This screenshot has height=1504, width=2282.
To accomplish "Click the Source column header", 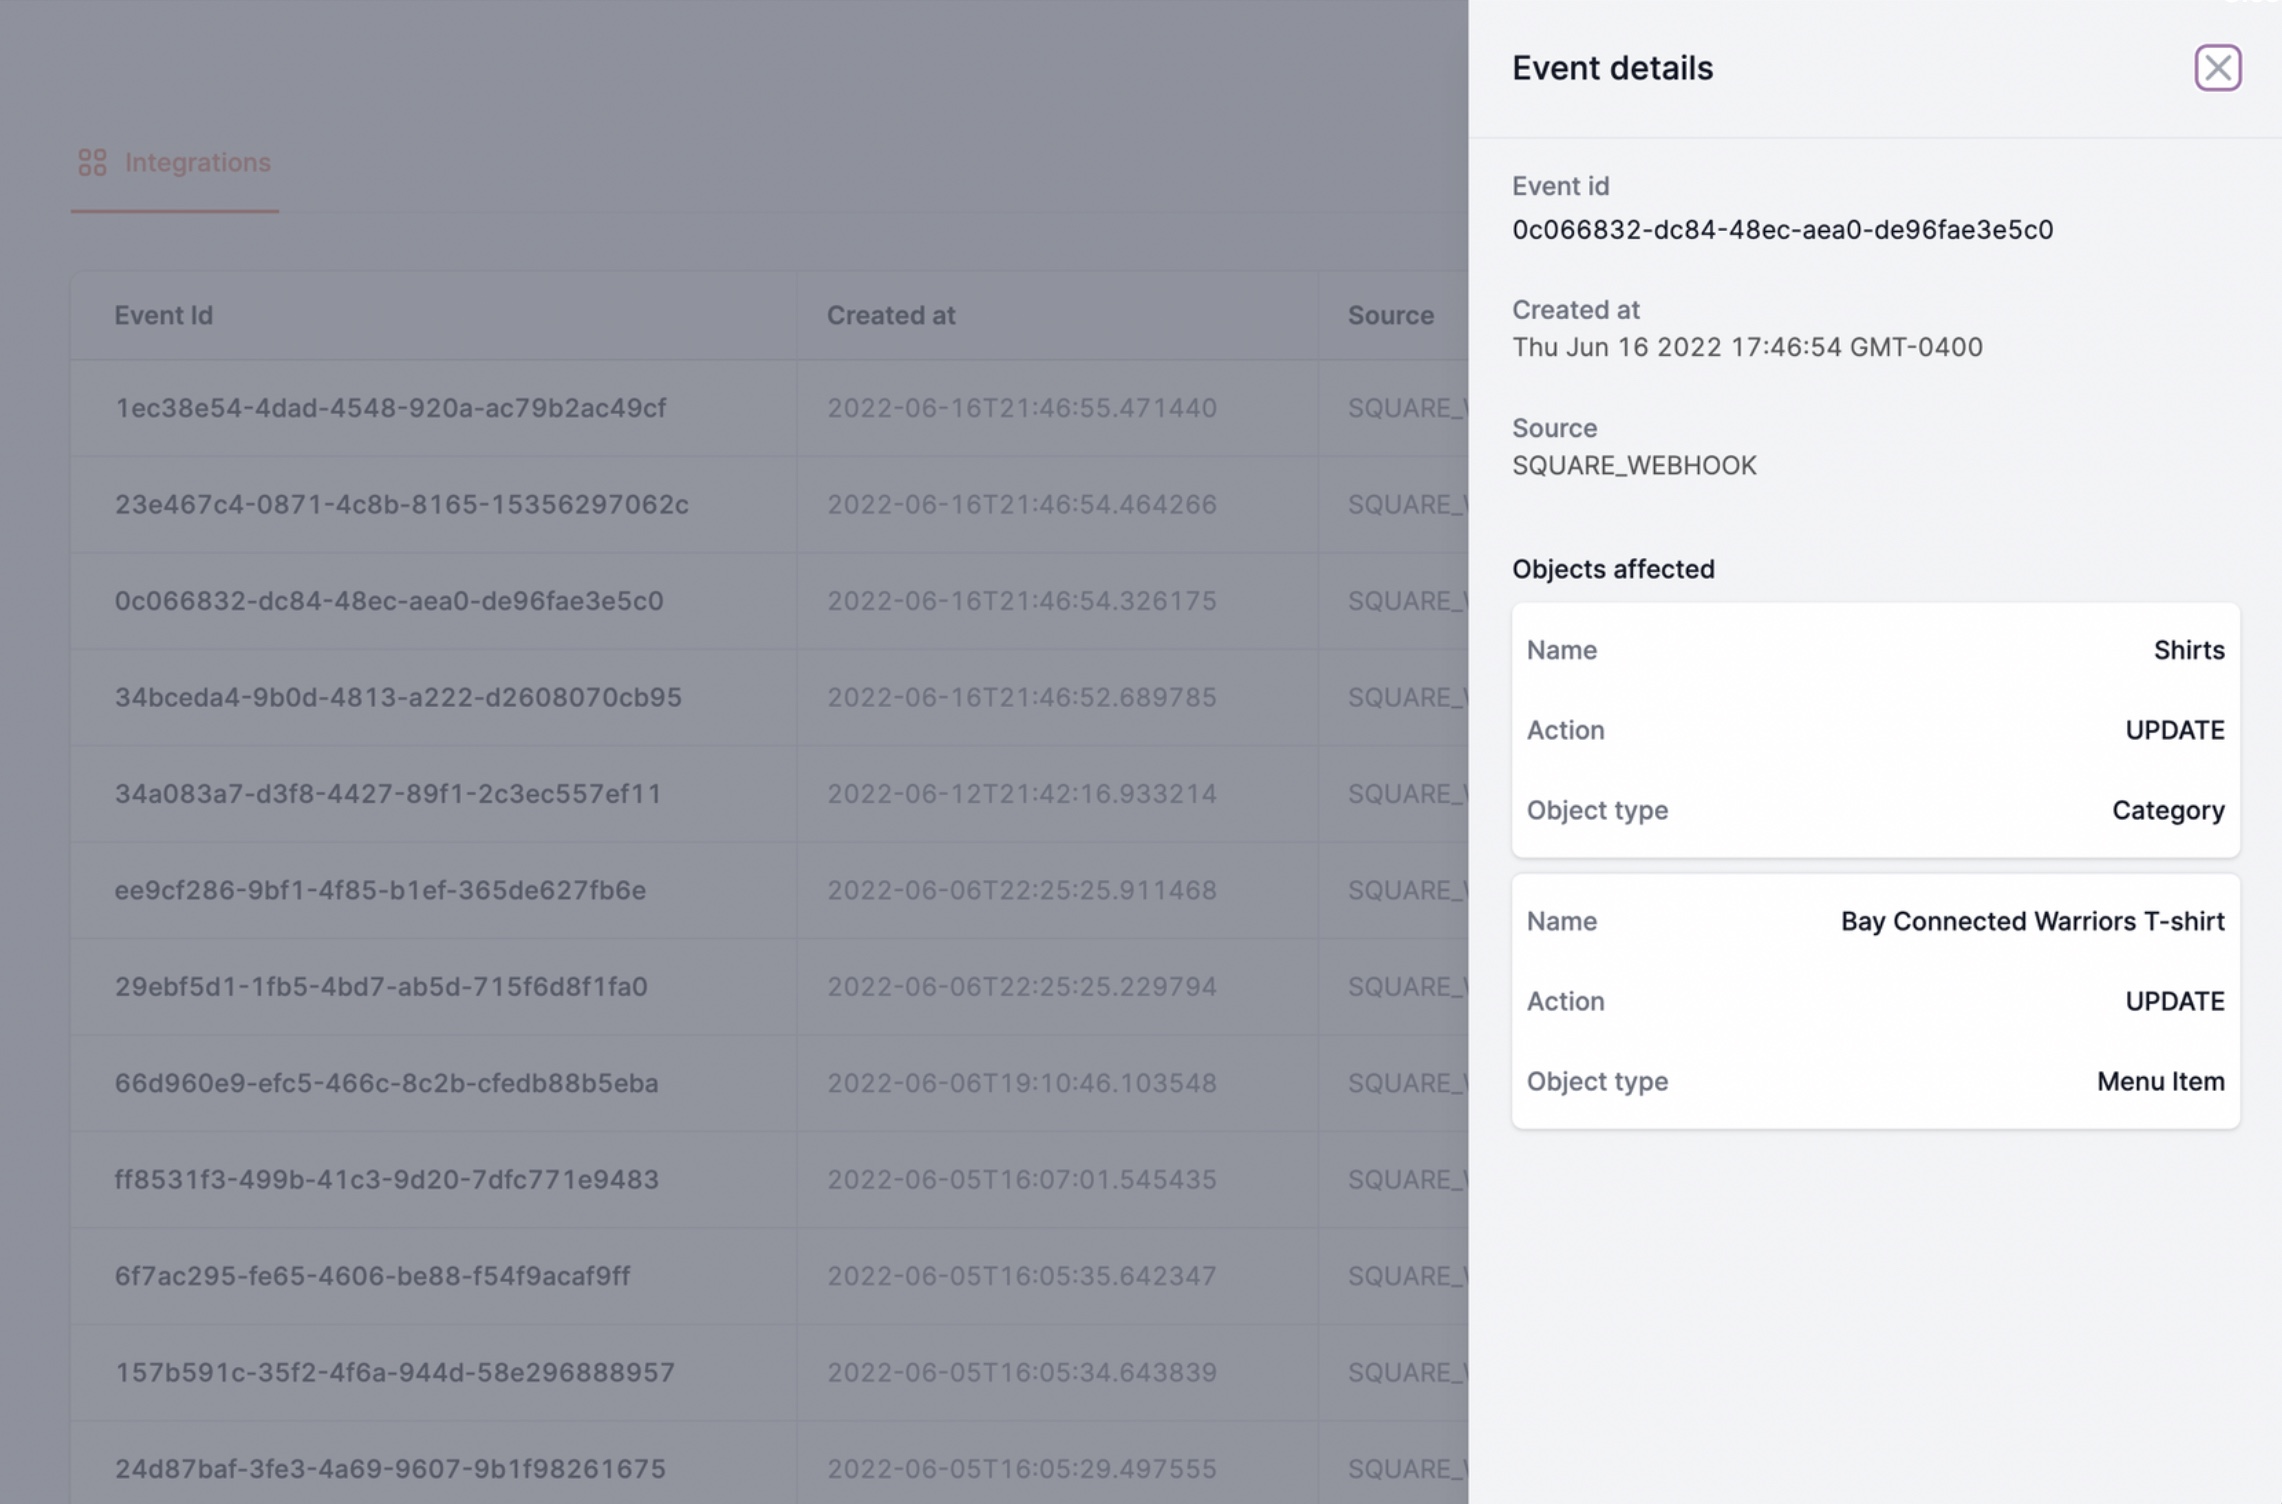I will coord(1390,315).
